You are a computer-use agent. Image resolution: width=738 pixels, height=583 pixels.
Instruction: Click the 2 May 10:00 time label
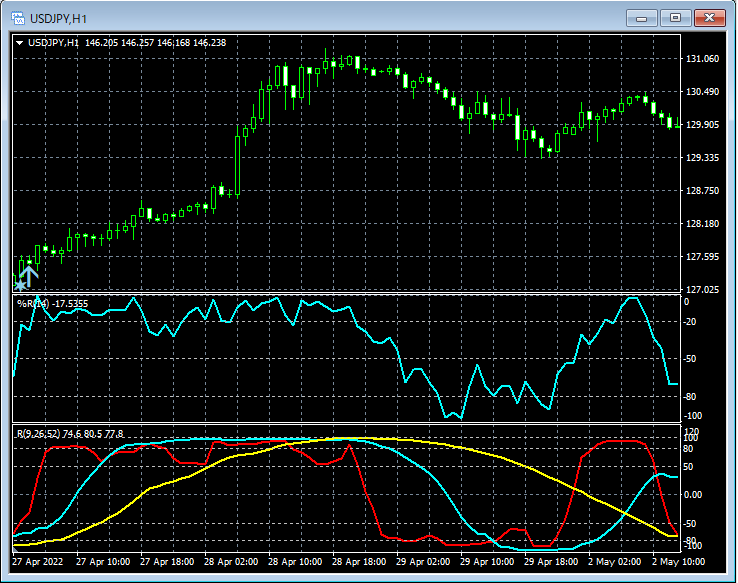coord(678,562)
